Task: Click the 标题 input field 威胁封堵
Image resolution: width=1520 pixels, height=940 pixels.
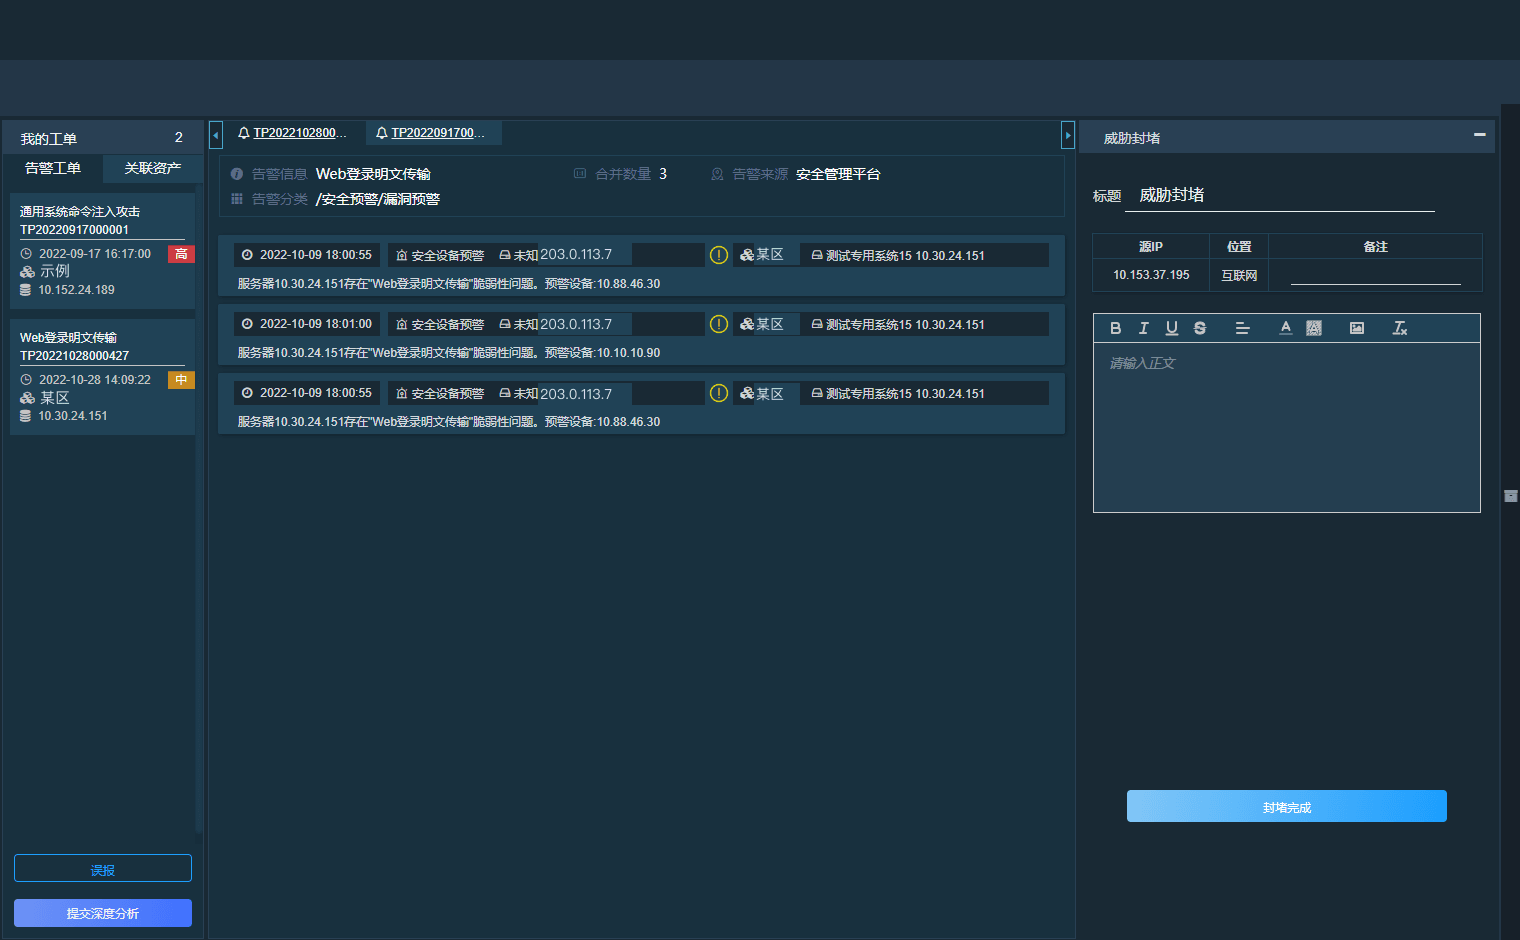Action: pos(1279,195)
